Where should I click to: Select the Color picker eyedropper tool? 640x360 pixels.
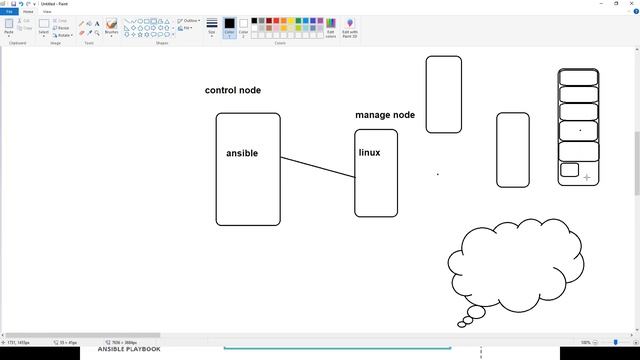tap(90, 33)
